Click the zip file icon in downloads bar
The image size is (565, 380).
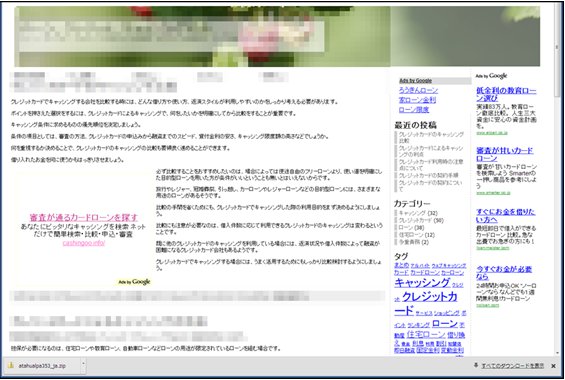click(11, 365)
